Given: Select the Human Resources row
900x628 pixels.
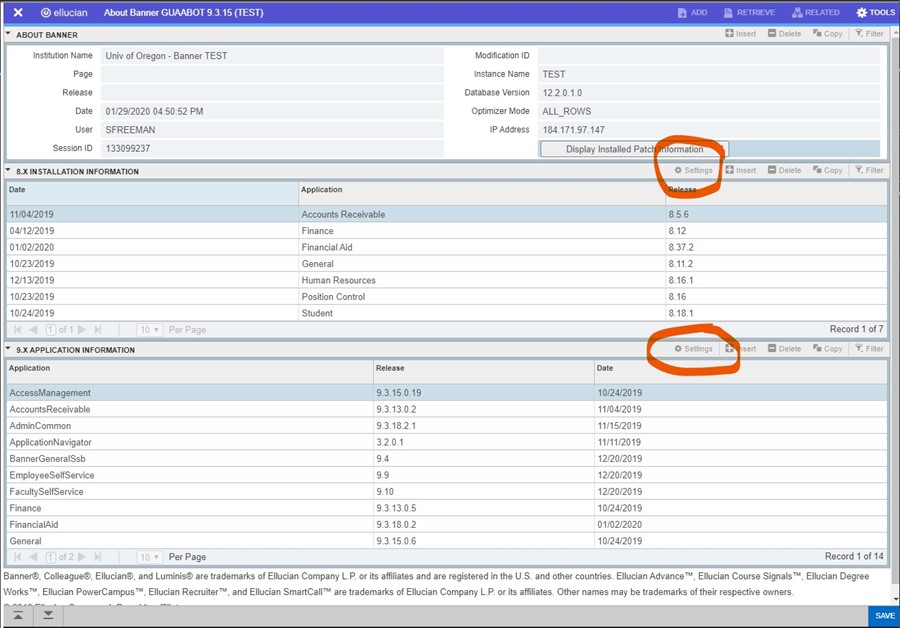Looking at the screenshot, I should (447, 280).
